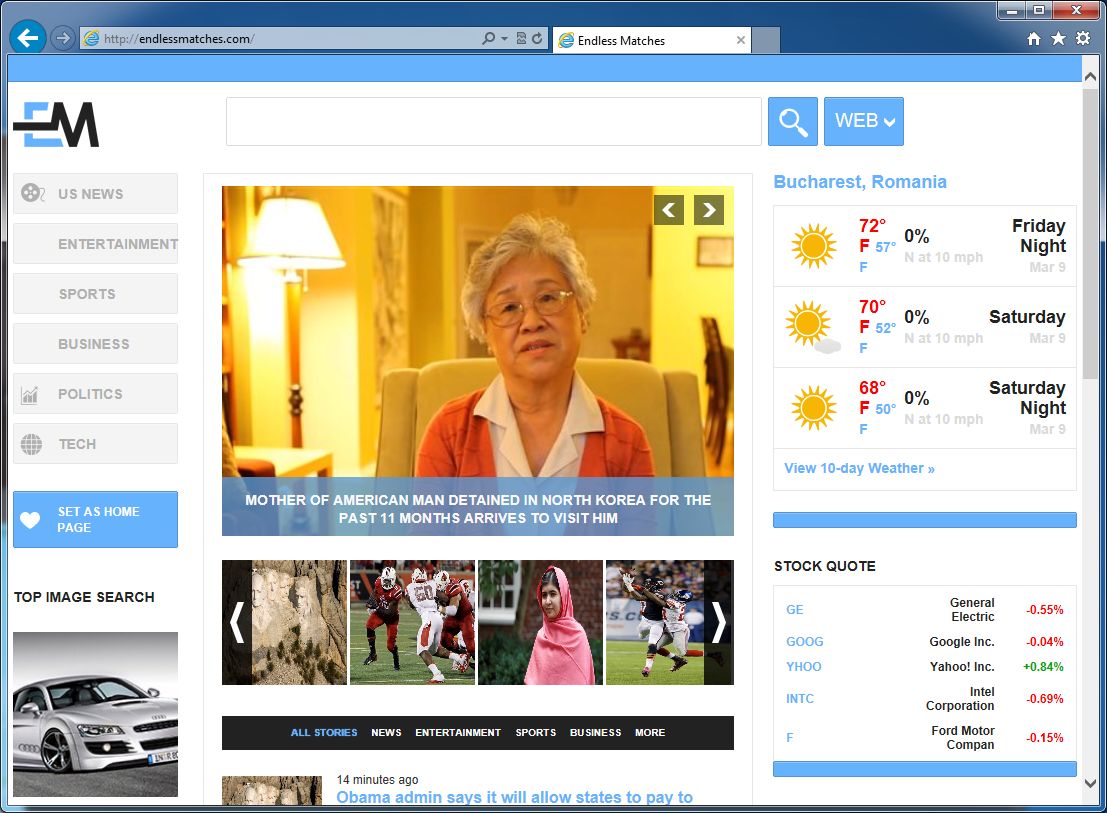Expand the WEB search type dropdown
The image size is (1107, 813).
864,121
